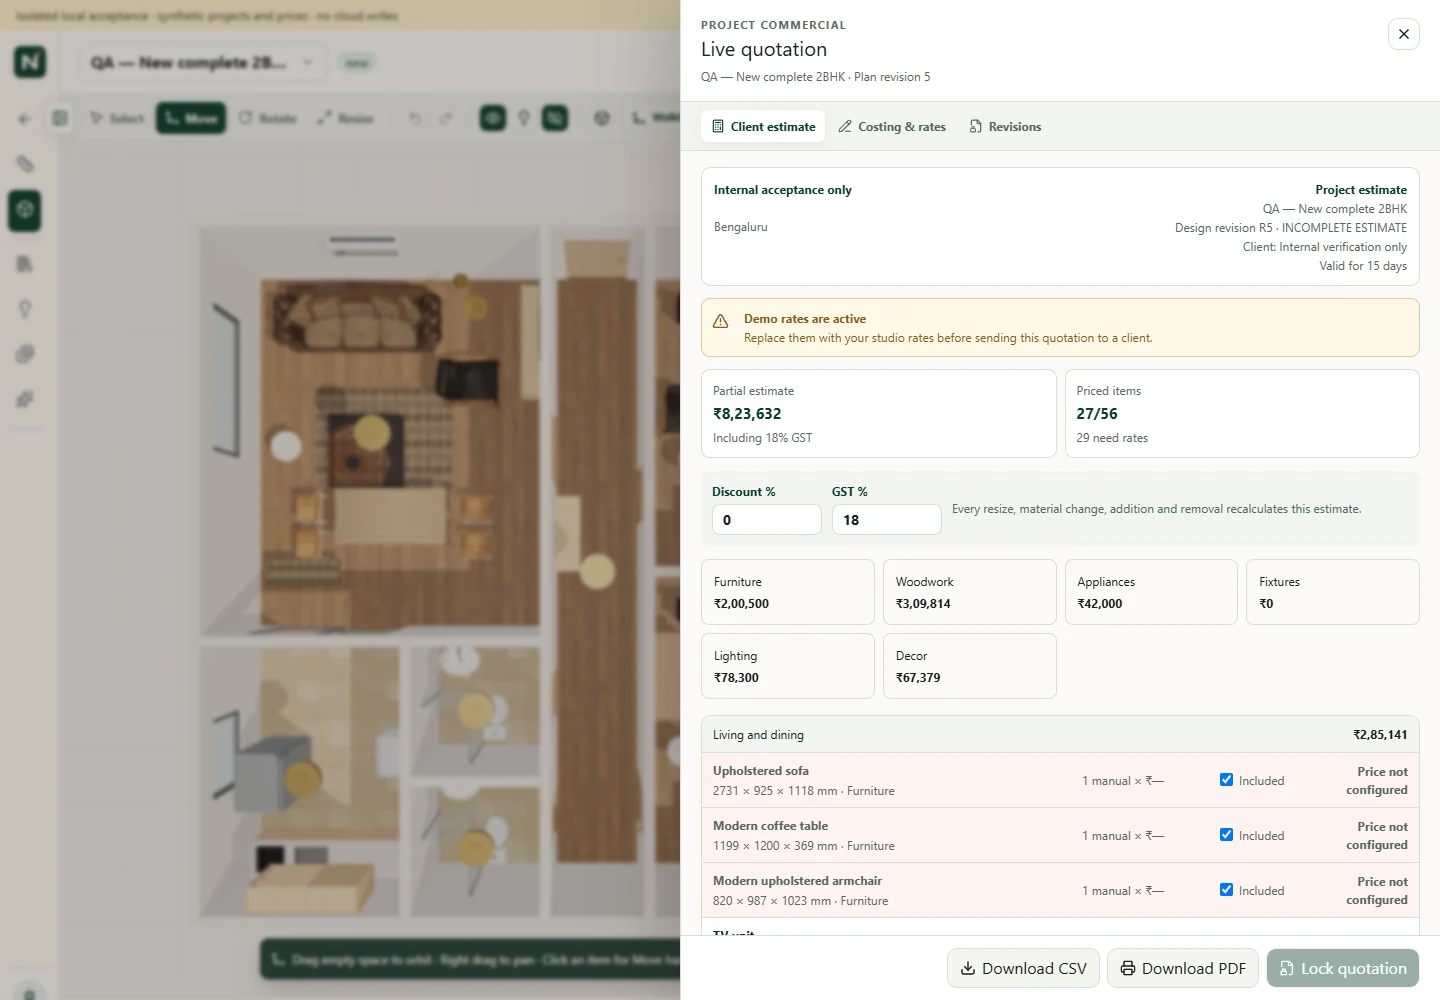Click the Lighting ₹78,300 category card
Screen dimensions: 1440x1000
(788, 666)
